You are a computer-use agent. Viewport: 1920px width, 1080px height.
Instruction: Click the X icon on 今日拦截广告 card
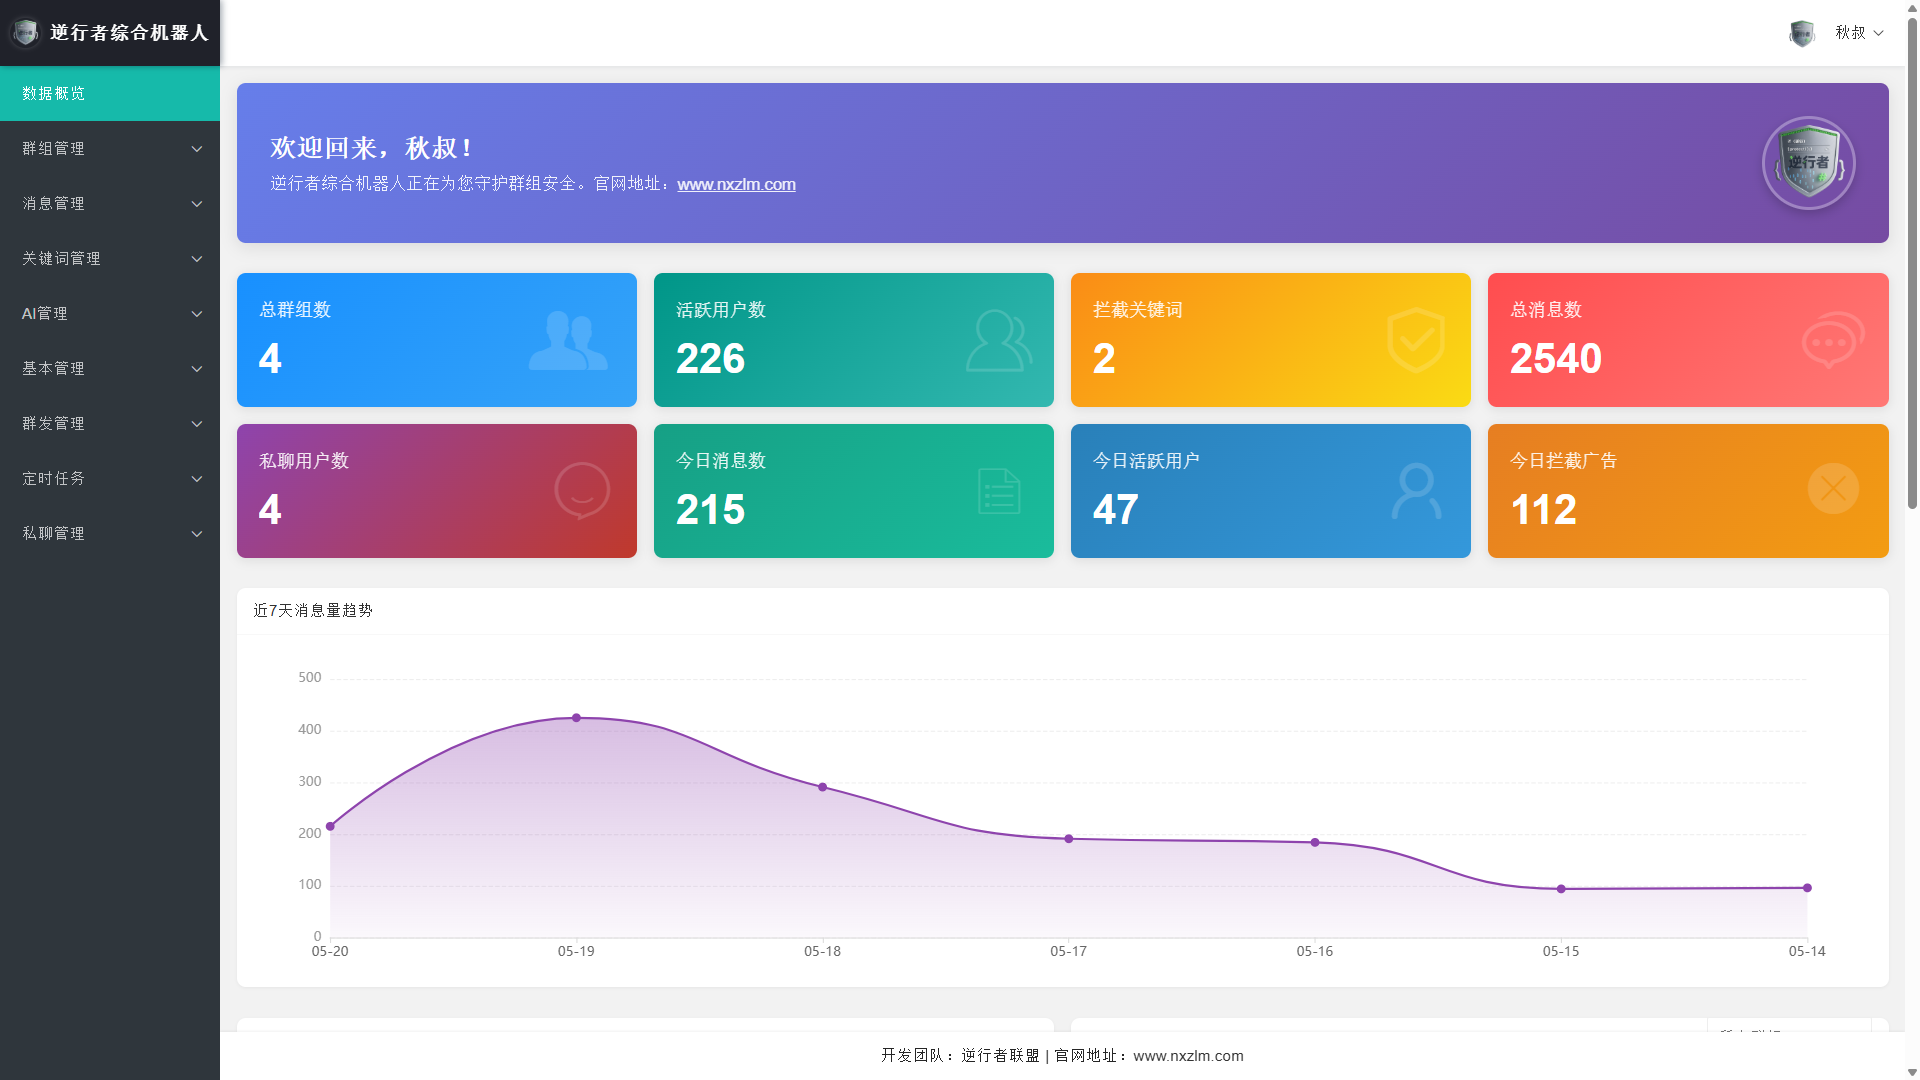1833,488
